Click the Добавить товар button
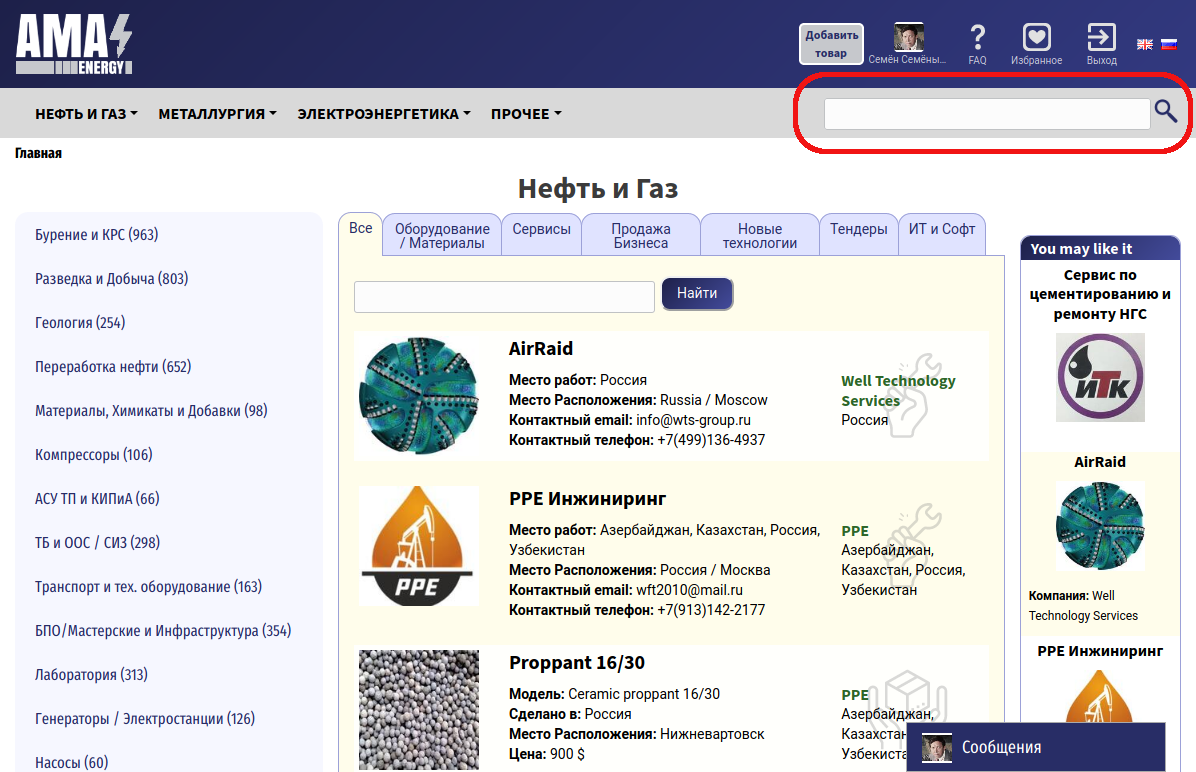The image size is (1196, 772). [x=831, y=44]
